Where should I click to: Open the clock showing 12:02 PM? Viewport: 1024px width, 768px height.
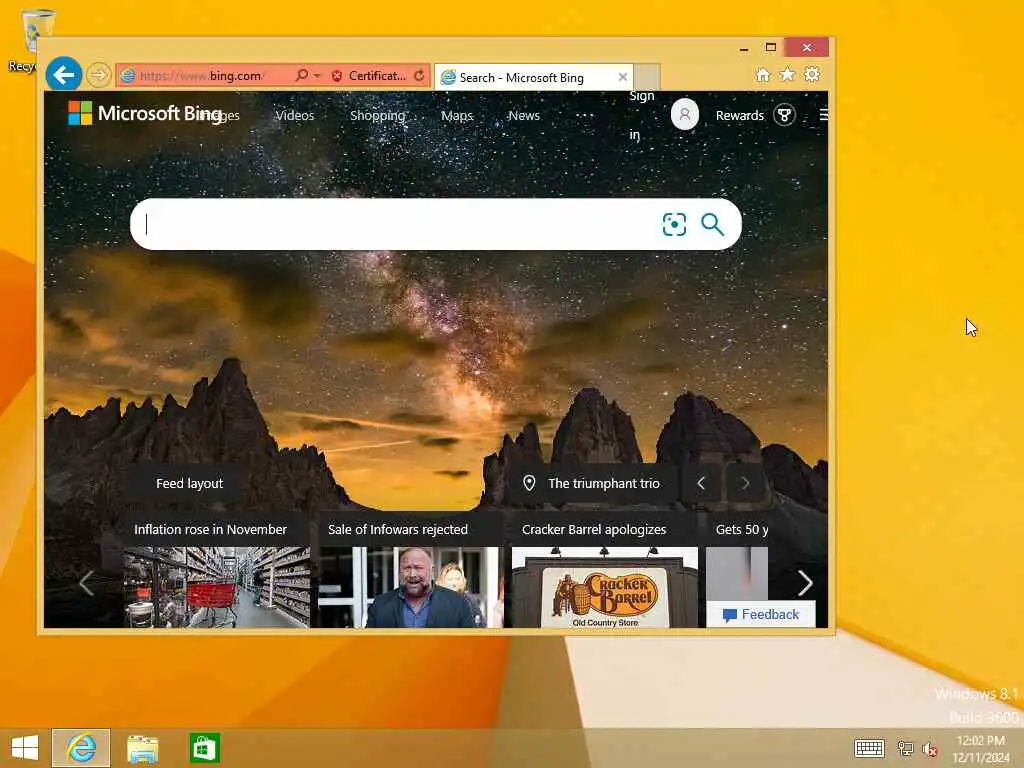(x=980, y=748)
